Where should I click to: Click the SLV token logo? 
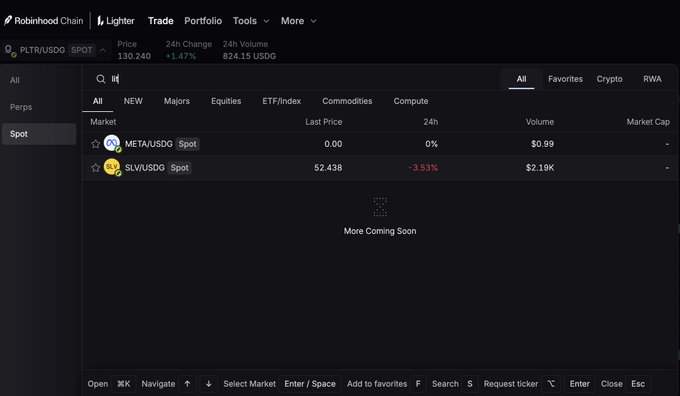click(112, 167)
